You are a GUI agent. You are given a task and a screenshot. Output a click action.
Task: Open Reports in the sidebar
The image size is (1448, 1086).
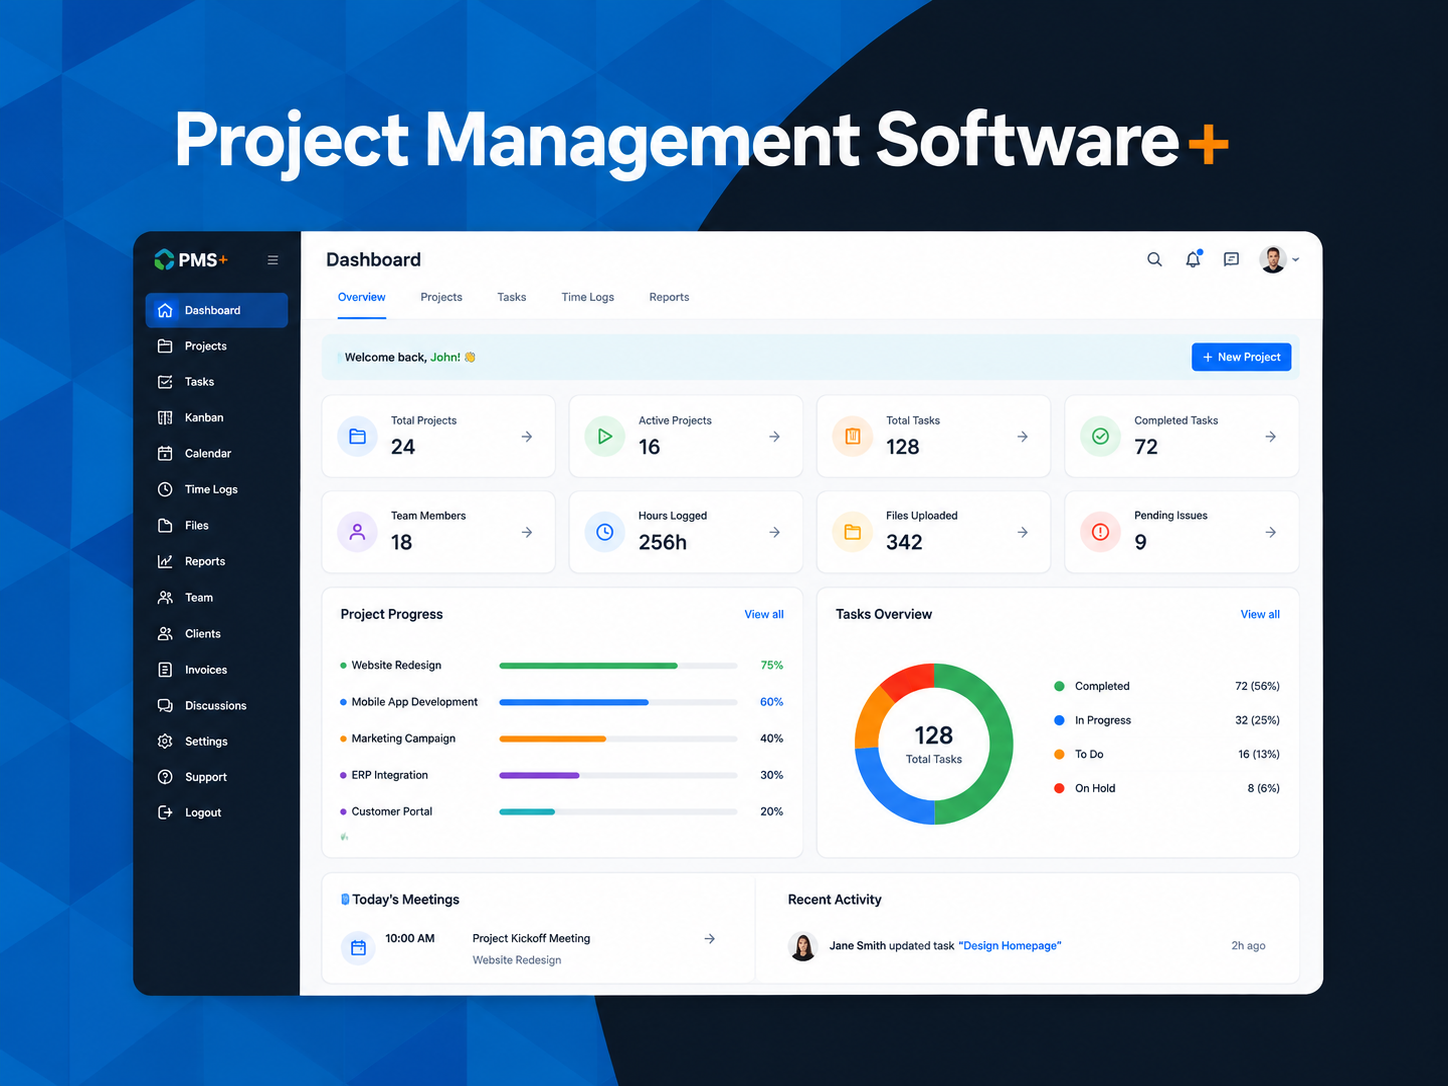(216, 562)
